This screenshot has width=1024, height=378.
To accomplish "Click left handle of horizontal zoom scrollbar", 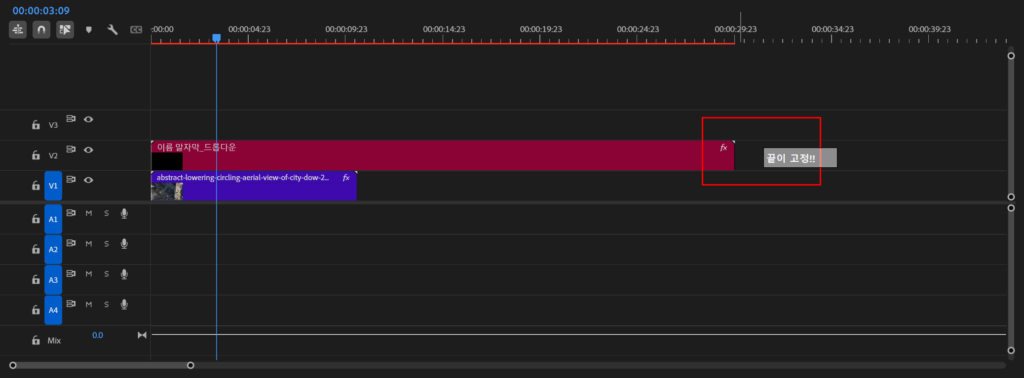I will coord(13,365).
